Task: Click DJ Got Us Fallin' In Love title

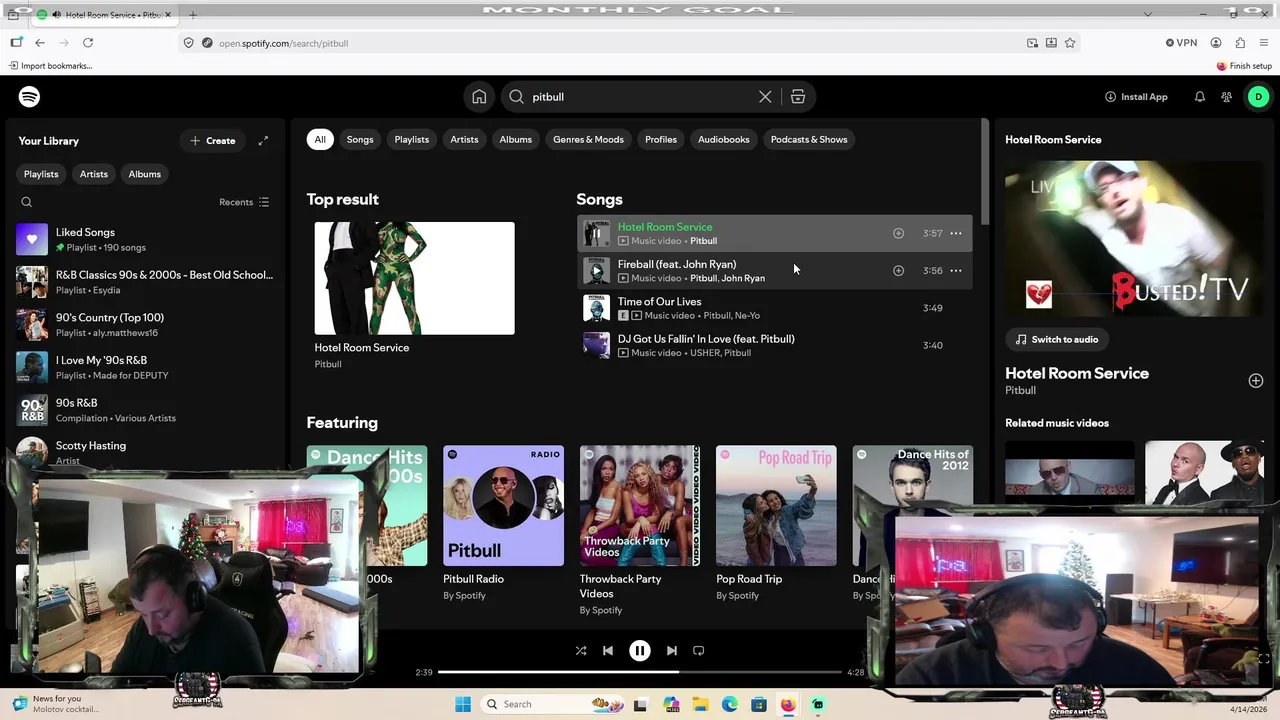Action: click(706, 339)
